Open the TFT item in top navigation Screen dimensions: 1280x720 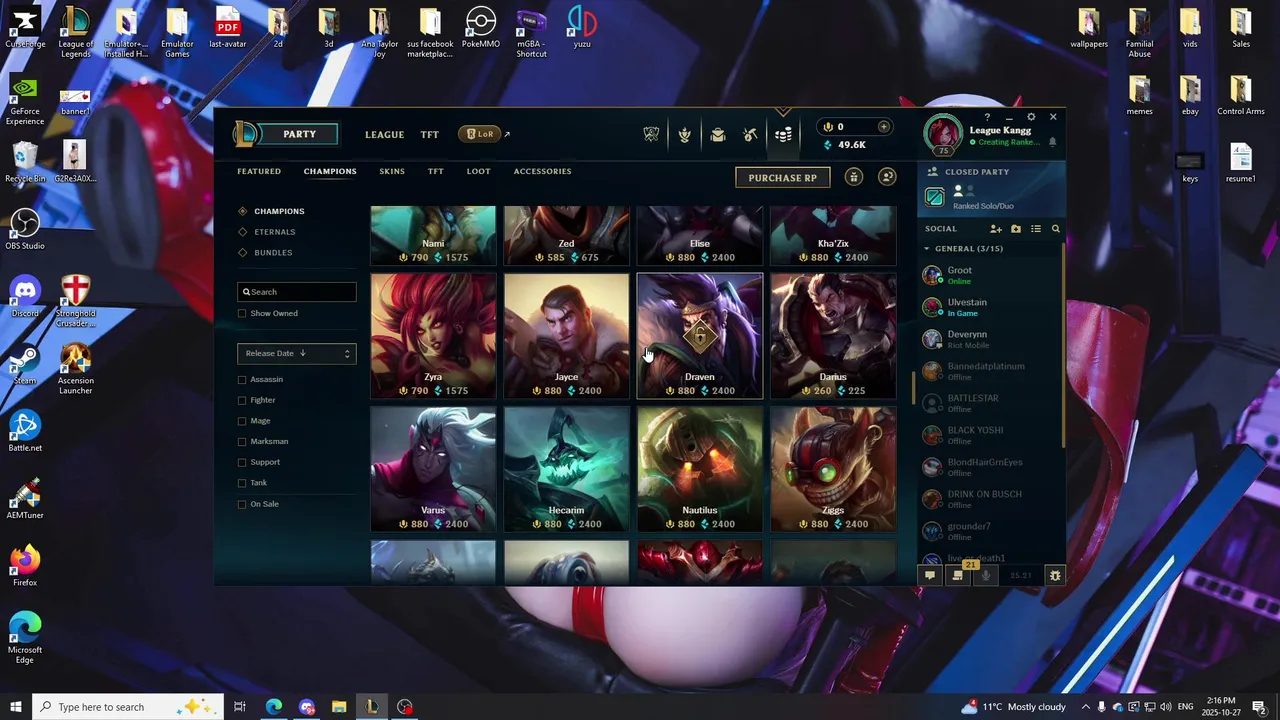pos(430,135)
